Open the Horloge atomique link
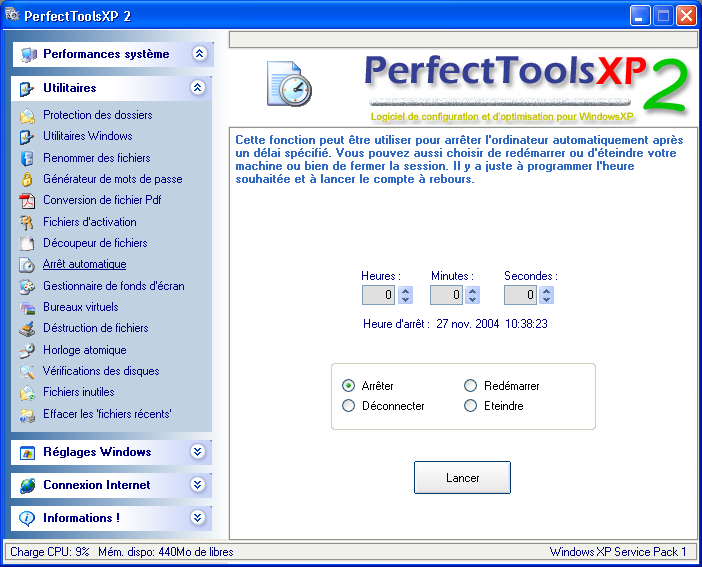The height and width of the screenshot is (567, 702). tap(85, 350)
